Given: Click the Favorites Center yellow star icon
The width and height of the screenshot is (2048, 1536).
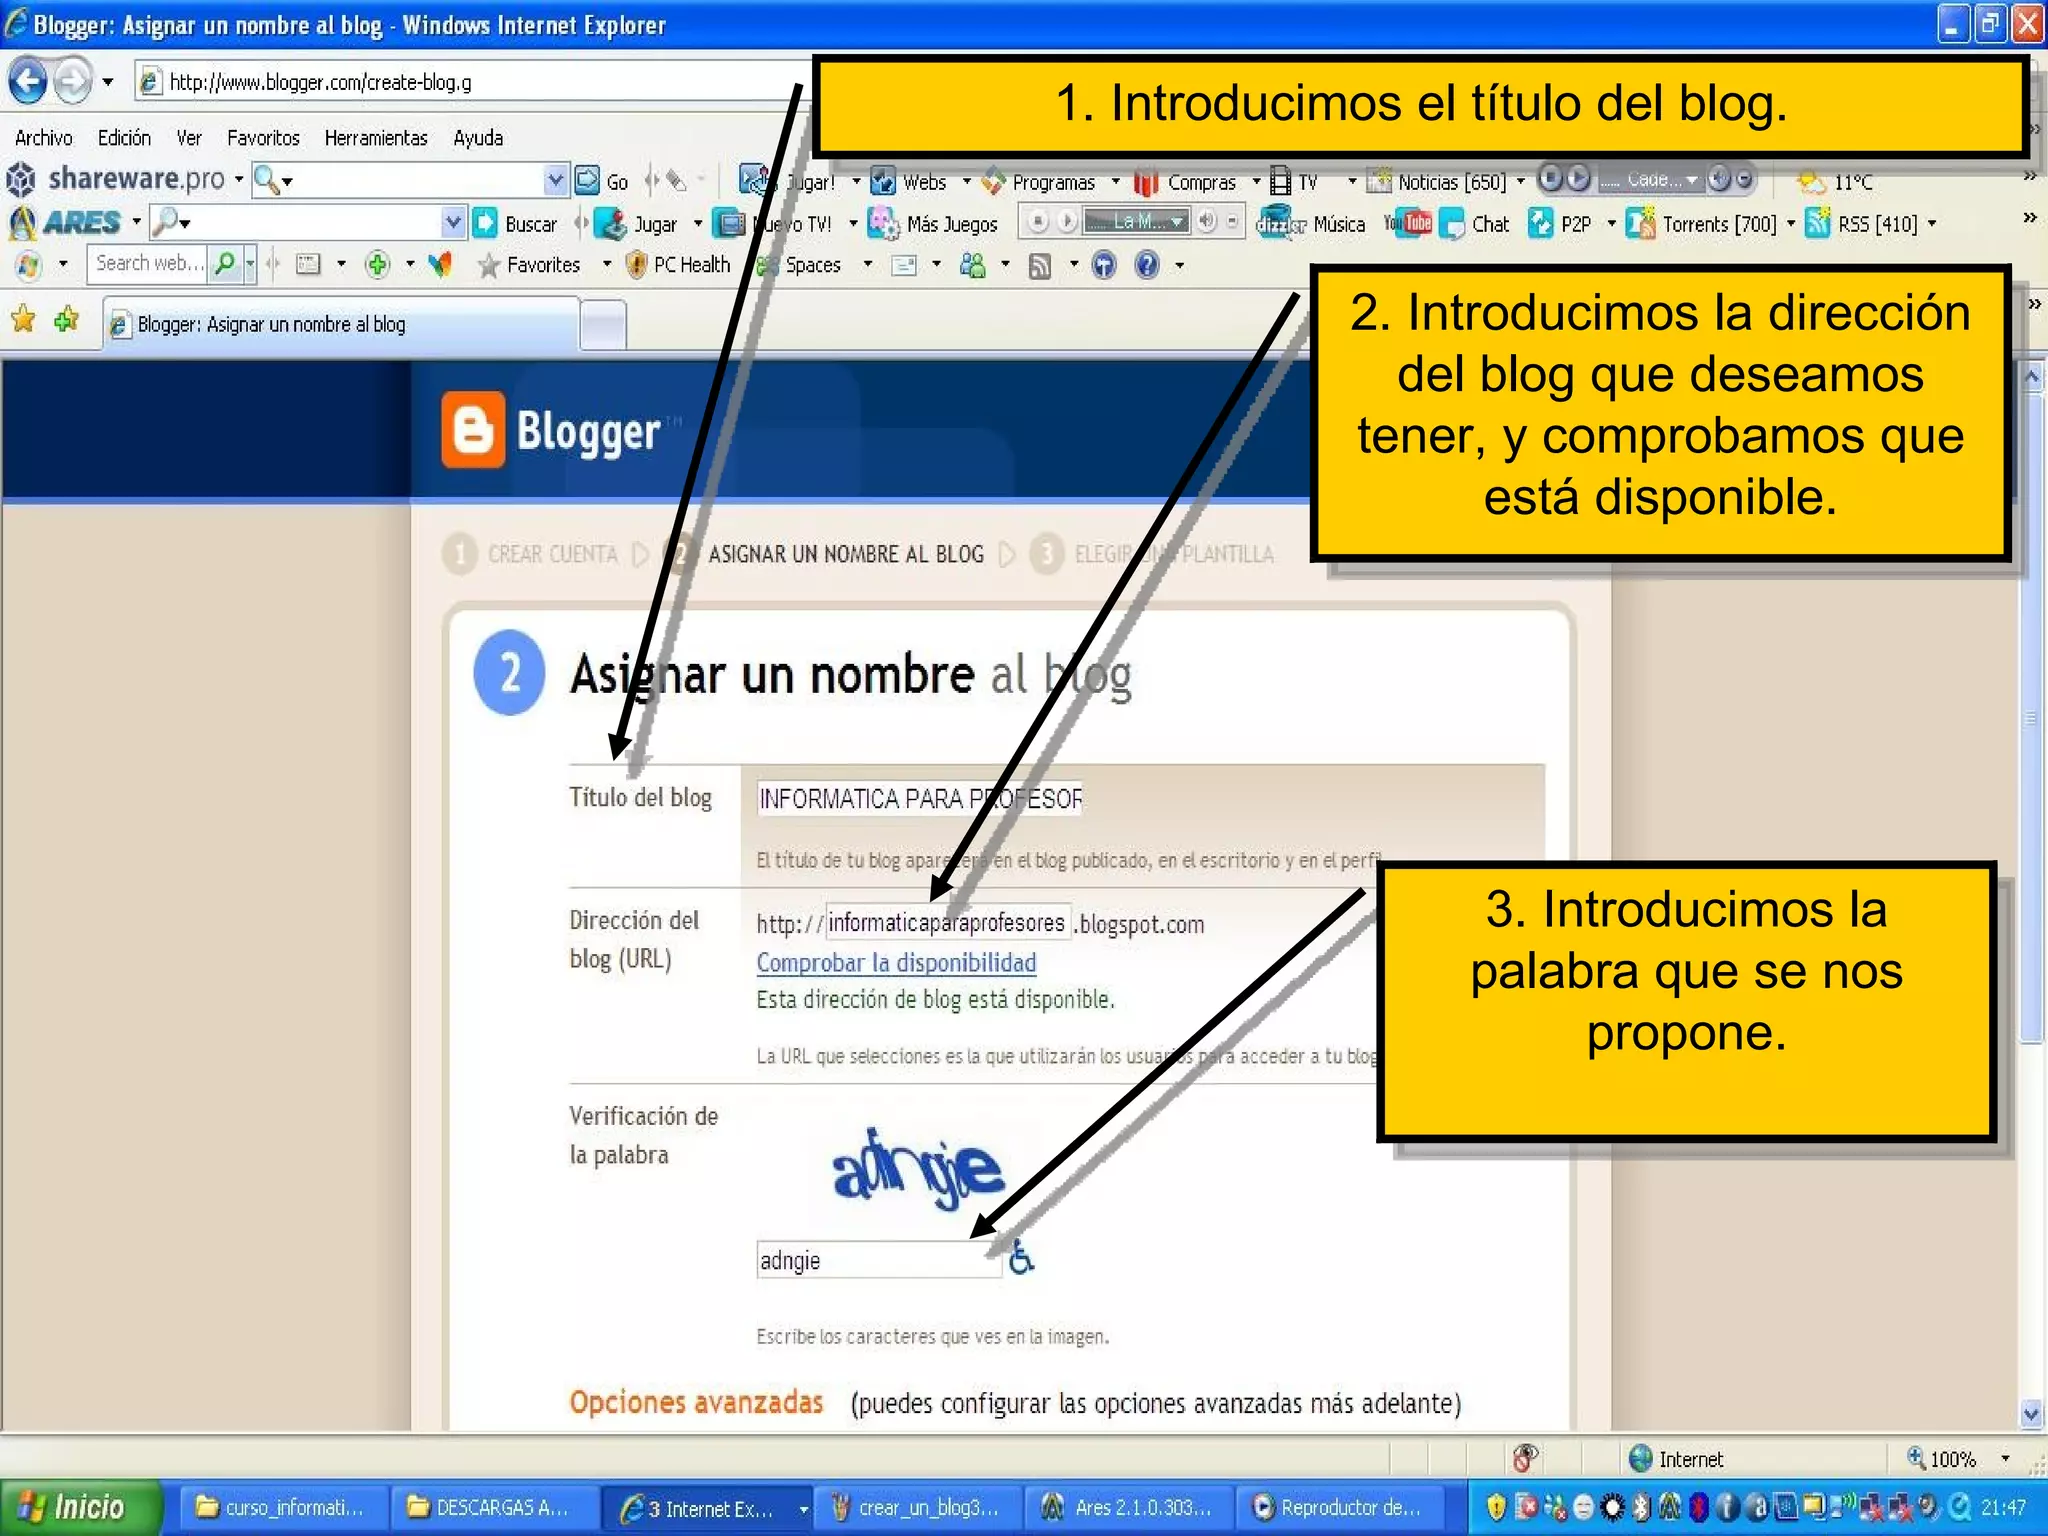Looking at the screenshot, I should coord(23,320).
